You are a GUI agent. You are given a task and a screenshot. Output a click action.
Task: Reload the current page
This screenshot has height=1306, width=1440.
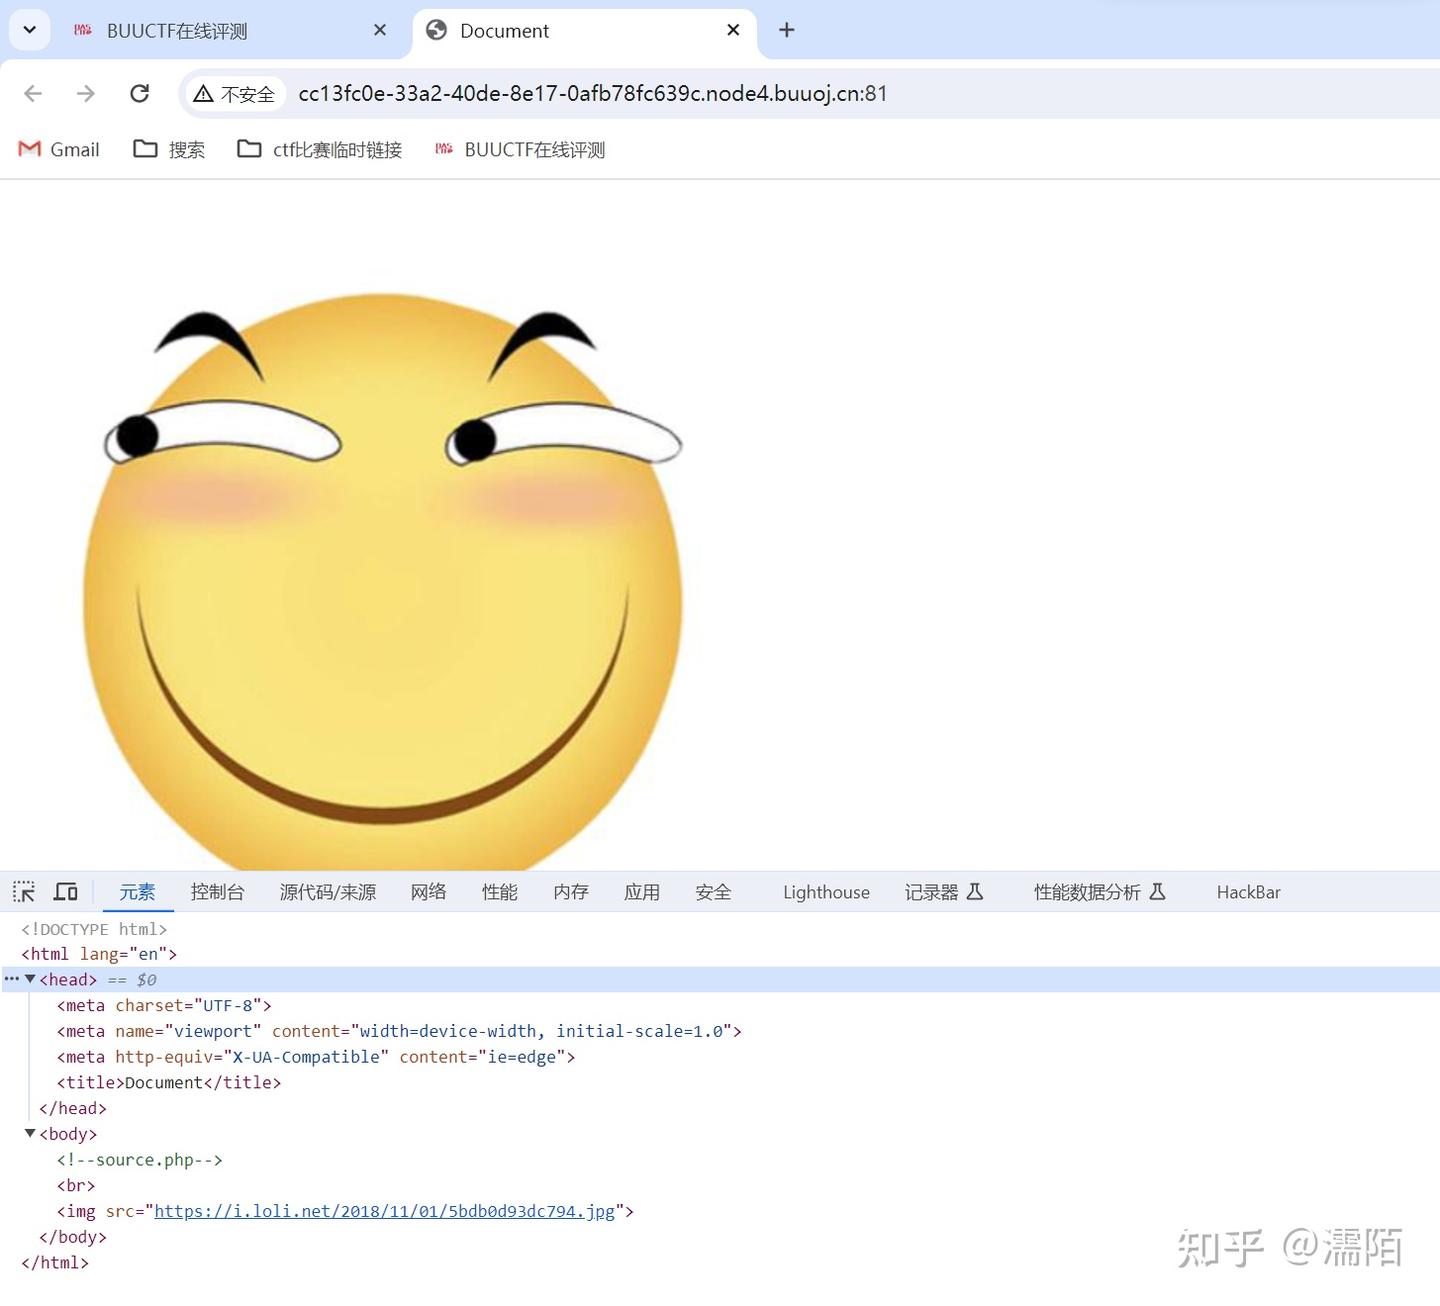(x=140, y=93)
